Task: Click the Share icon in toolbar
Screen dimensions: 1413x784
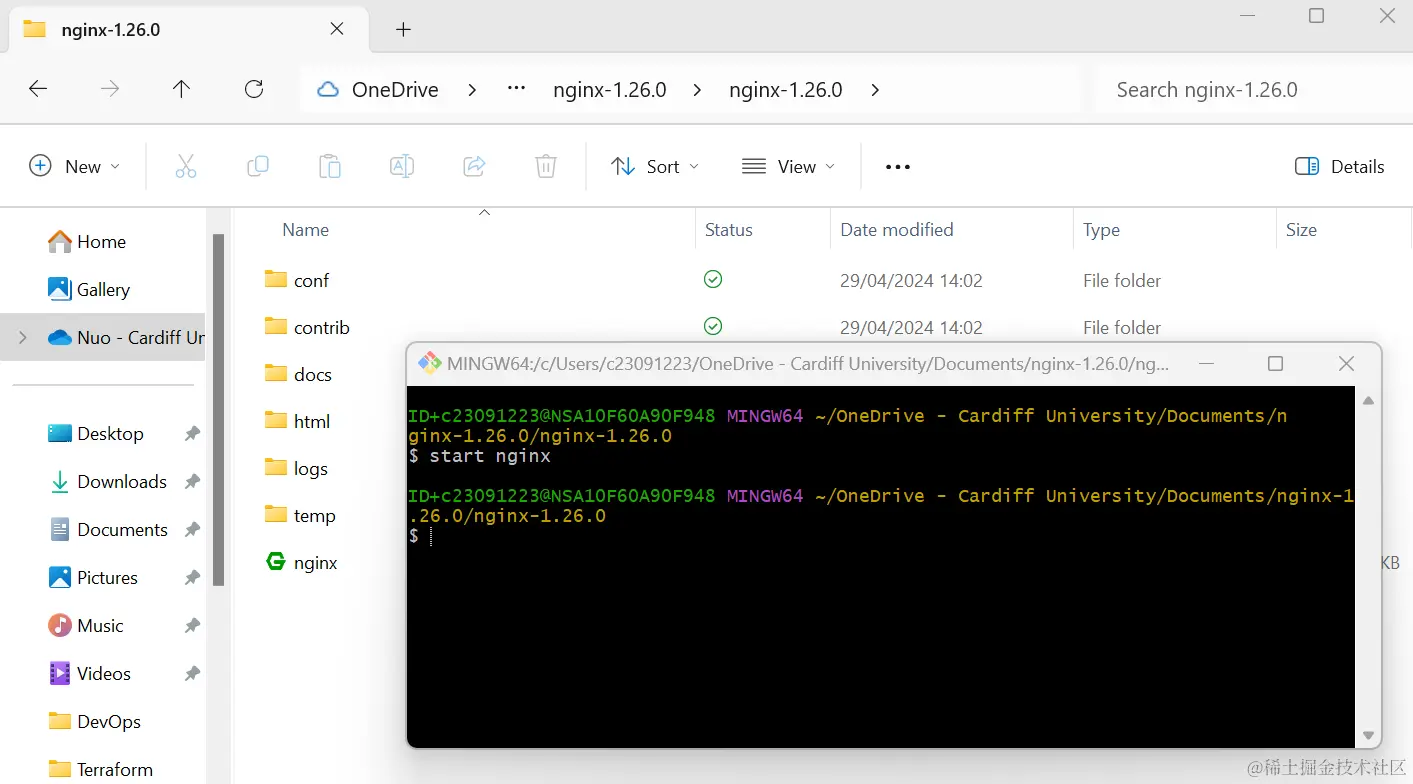Action: pos(474,166)
